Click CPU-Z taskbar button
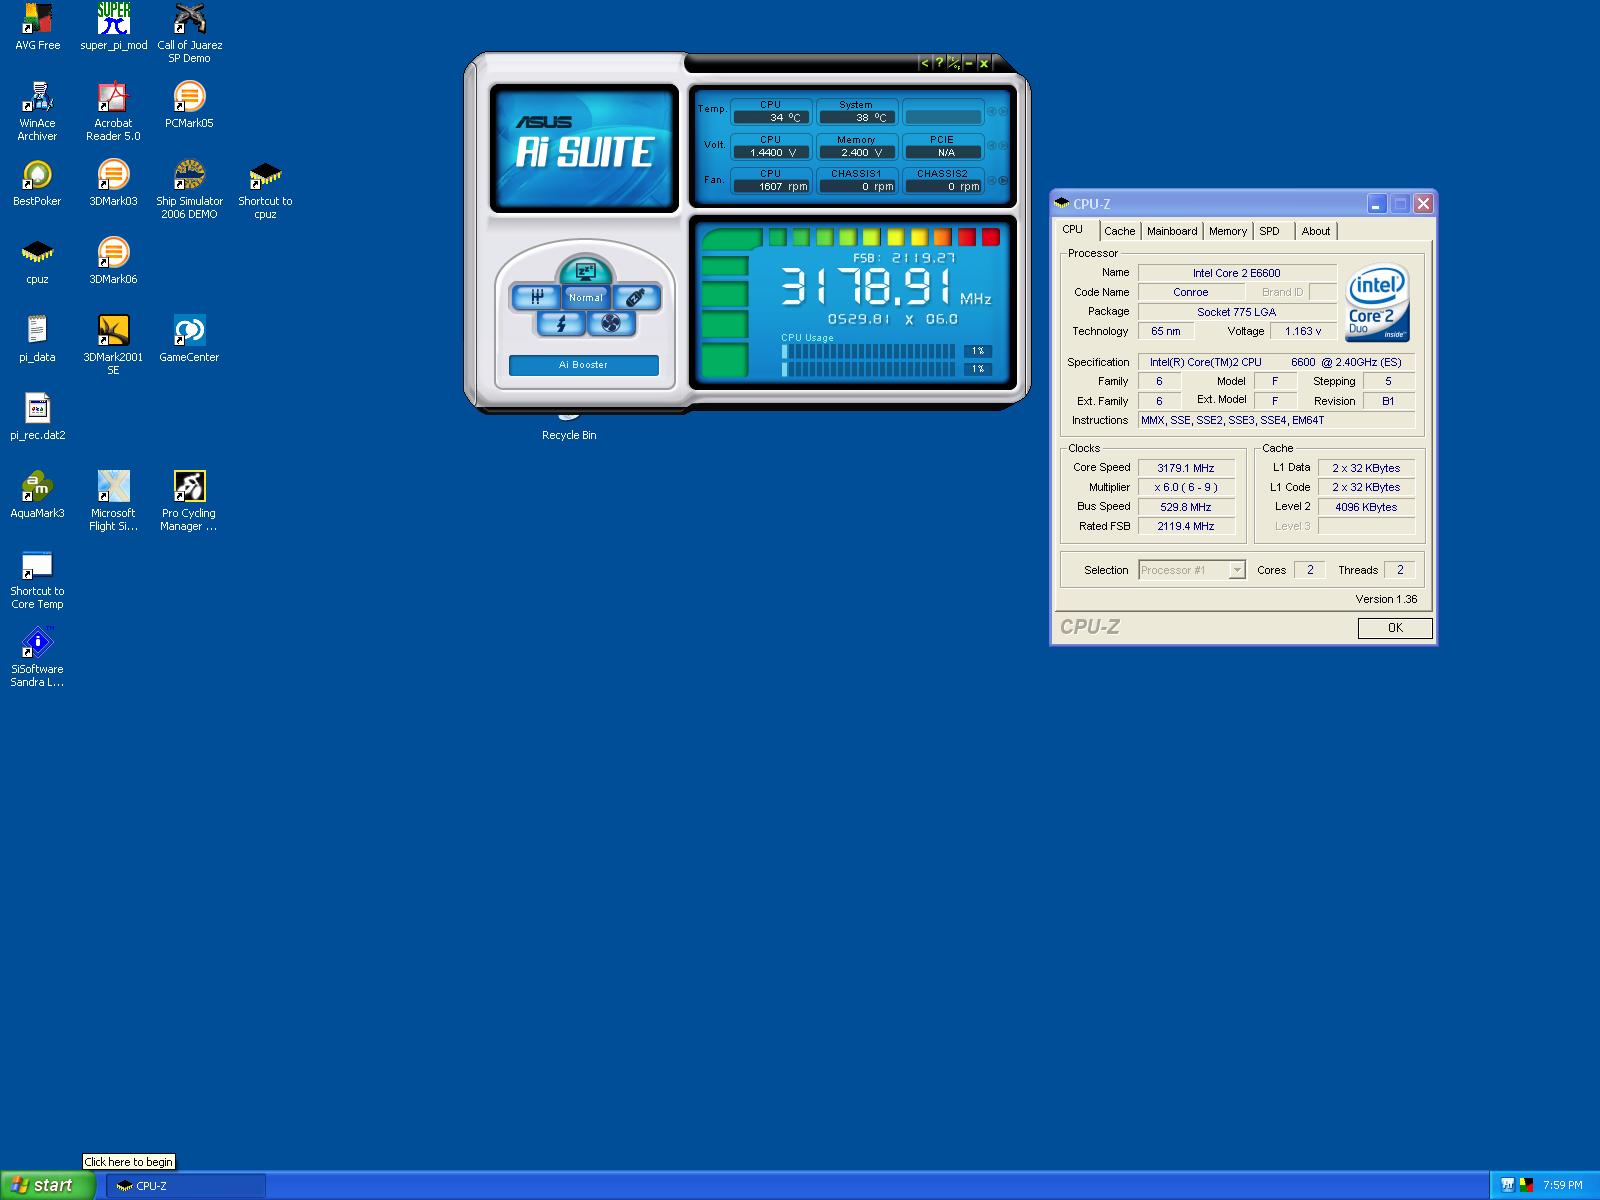 coord(186,1186)
